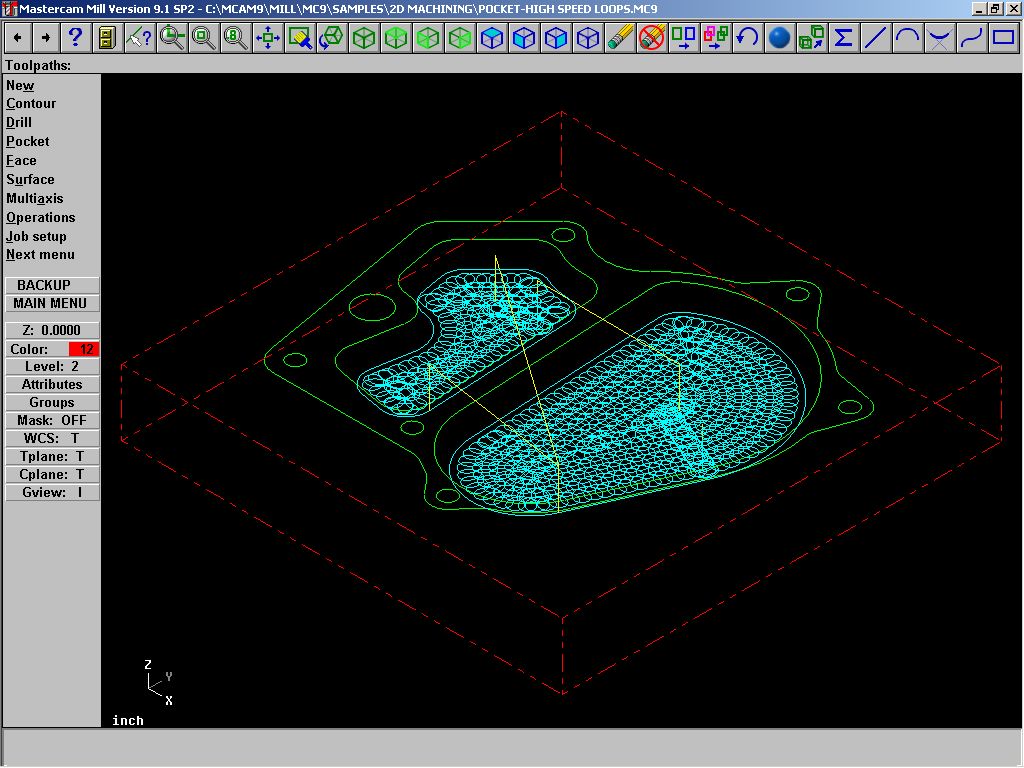This screenshot has width=1024, height=768.
Task: Click the Tplane: T button
Action: click(x=52, y=456)
